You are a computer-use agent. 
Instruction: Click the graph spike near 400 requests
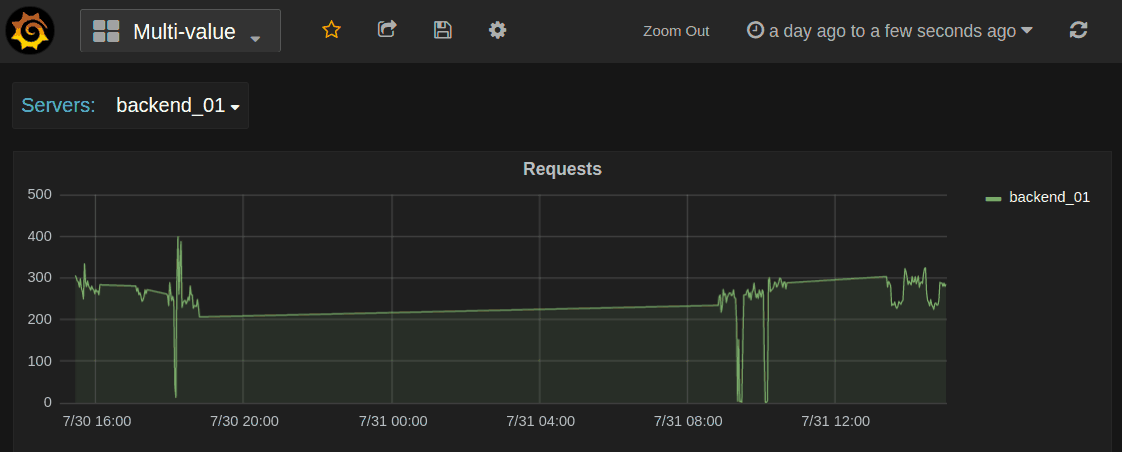click(178, 239)
